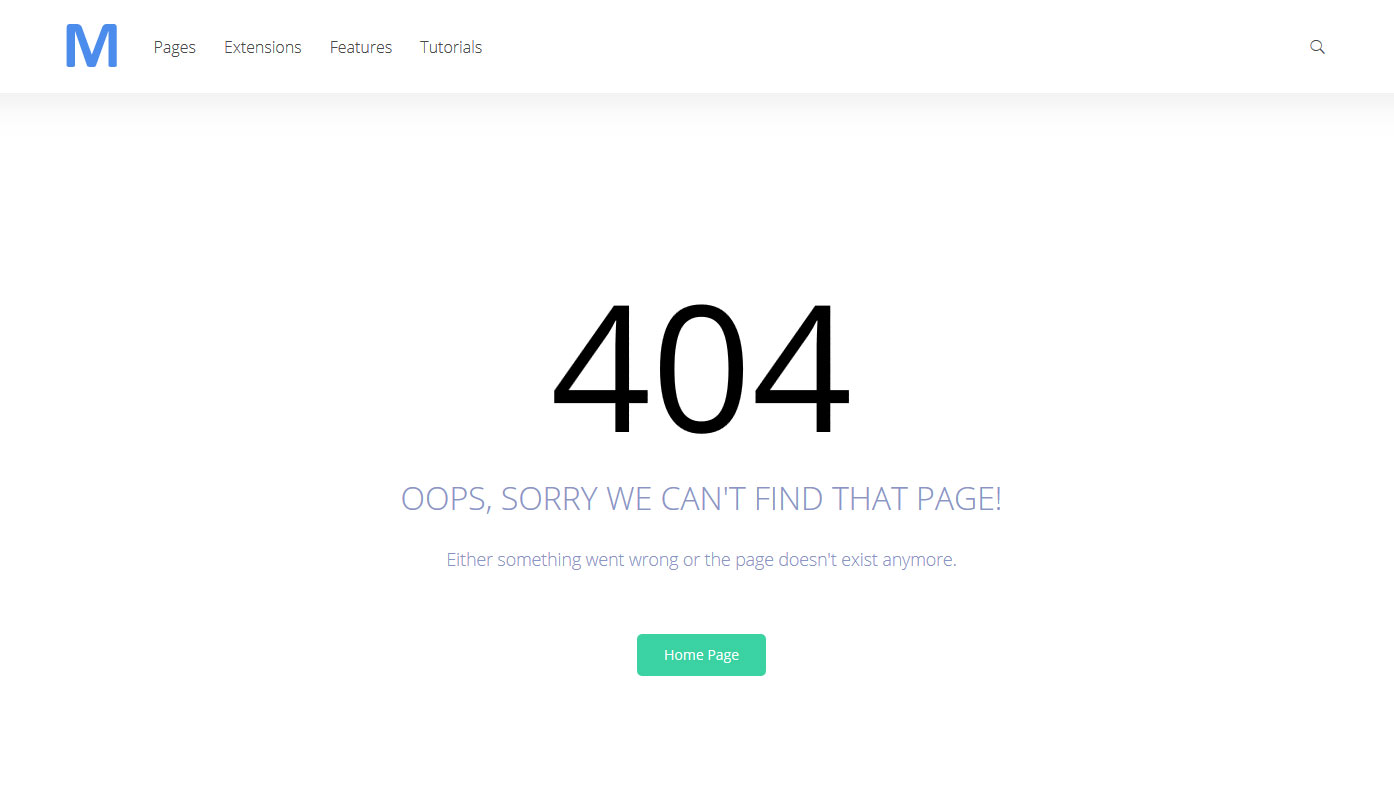Open the Pages menu

[175, 47]
